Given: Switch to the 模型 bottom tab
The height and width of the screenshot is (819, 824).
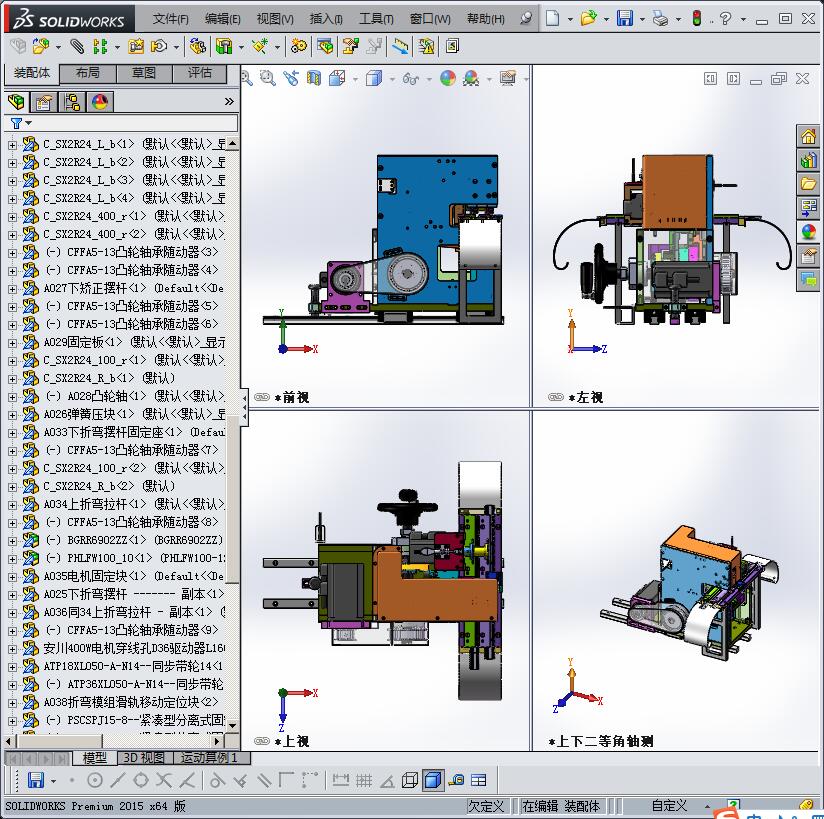Looking at the screenshot, I should [x=95, y=758].
